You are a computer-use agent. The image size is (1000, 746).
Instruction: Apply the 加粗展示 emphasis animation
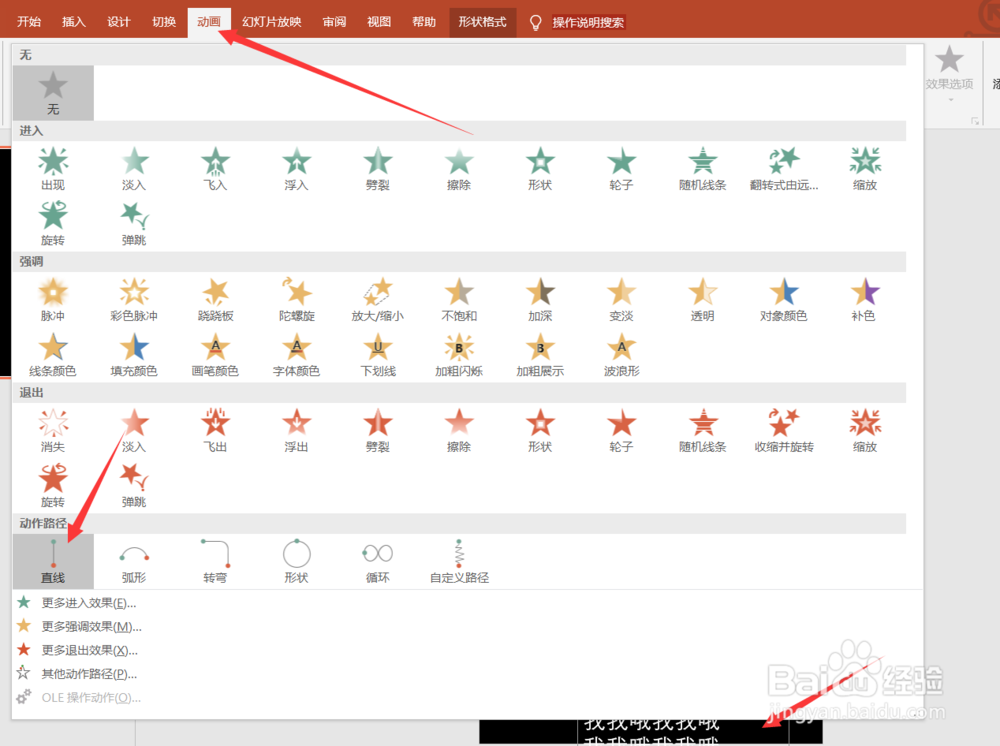pos(540,354)
